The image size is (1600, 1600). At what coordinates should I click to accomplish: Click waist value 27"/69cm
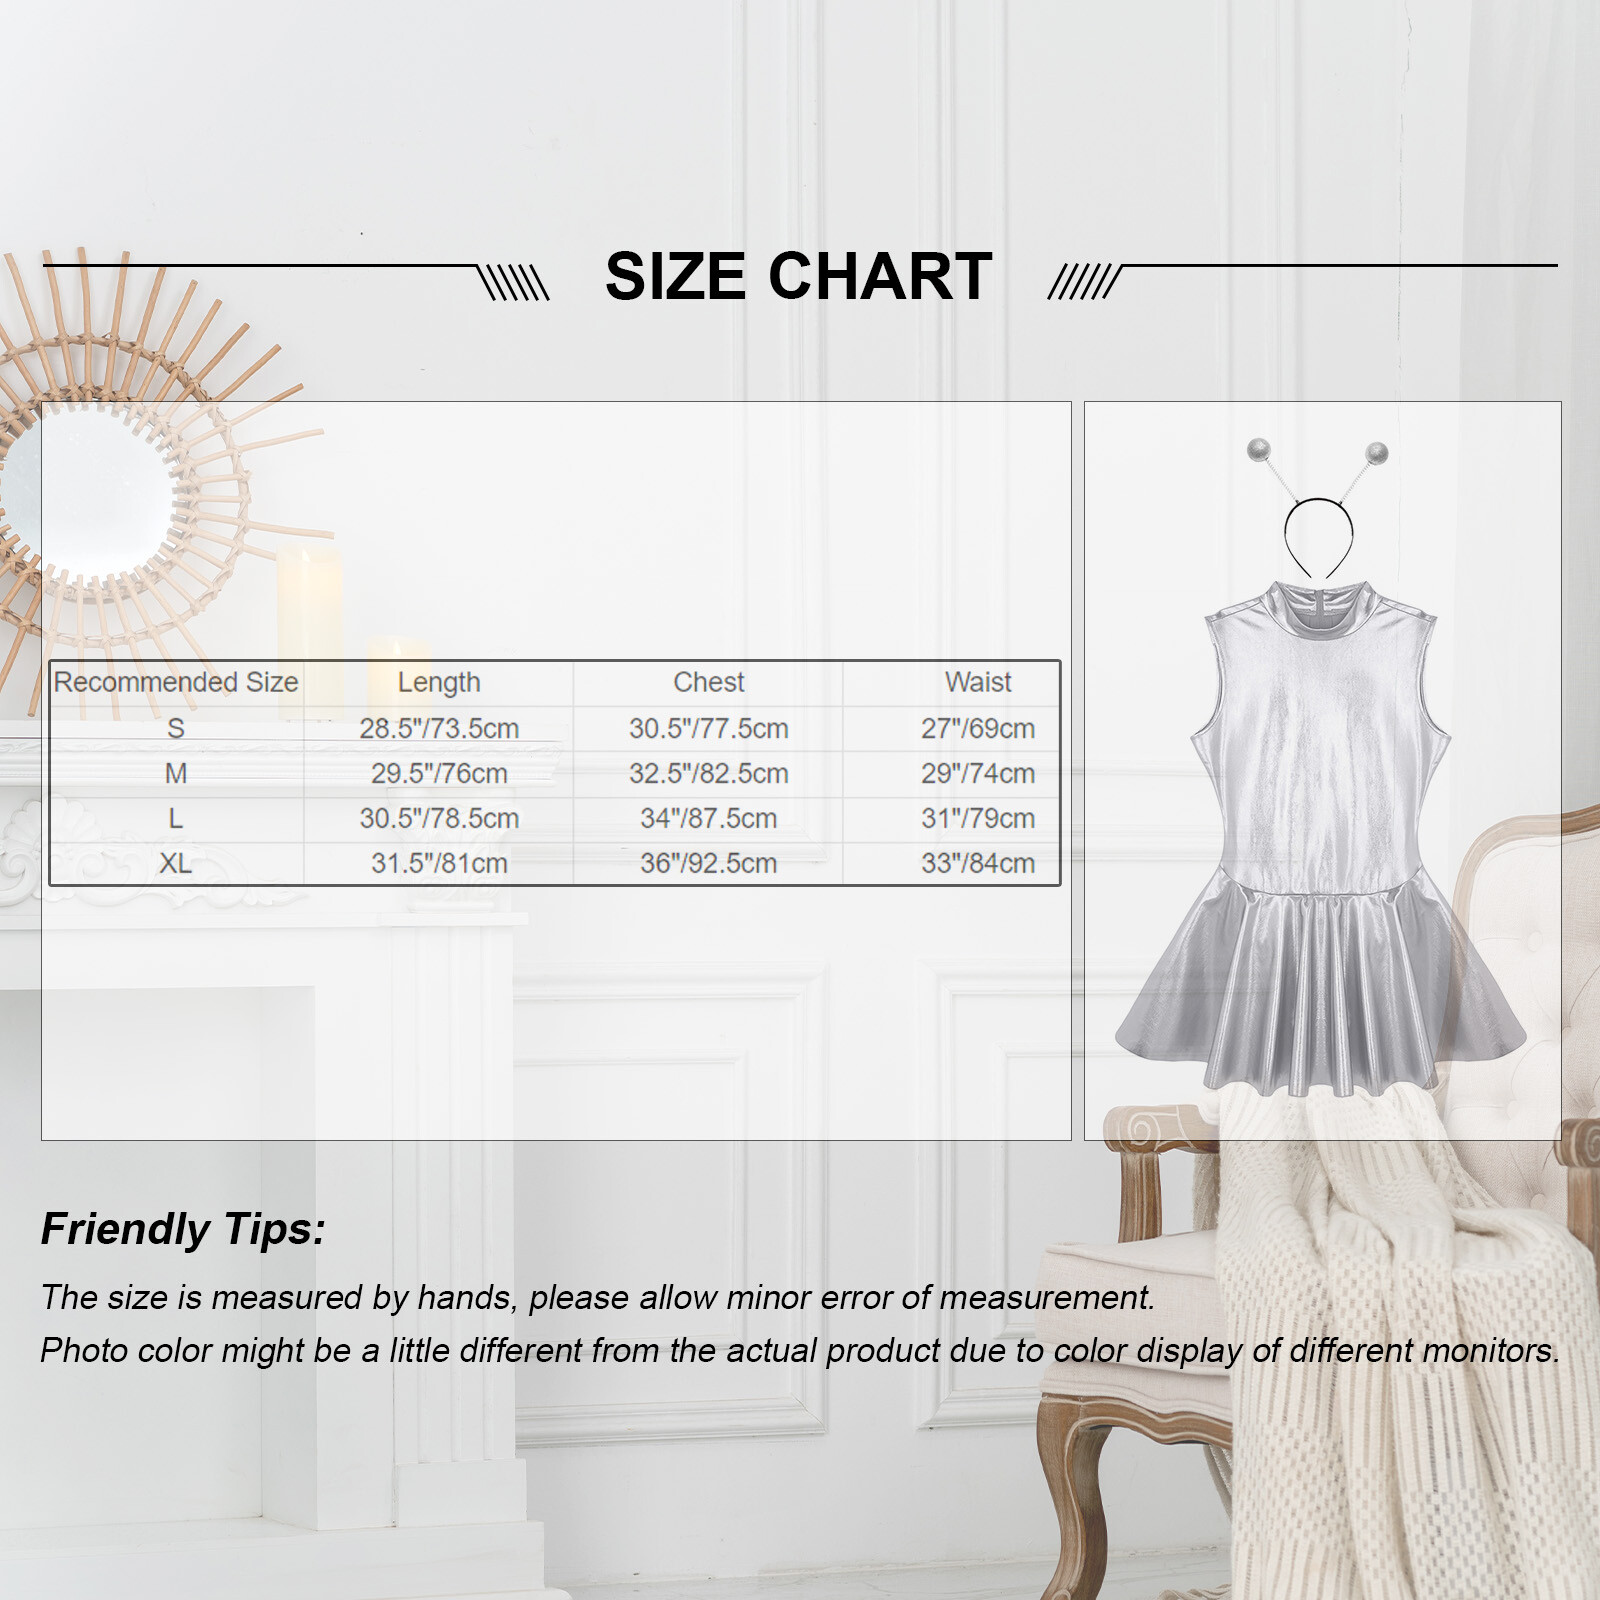(x=978, y=728)
